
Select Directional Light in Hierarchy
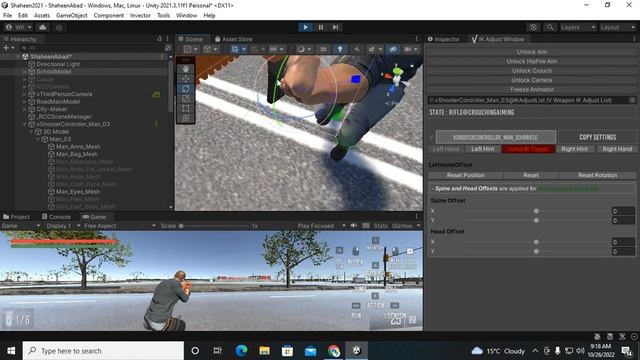pyautogui.click(x=58, y=64)
